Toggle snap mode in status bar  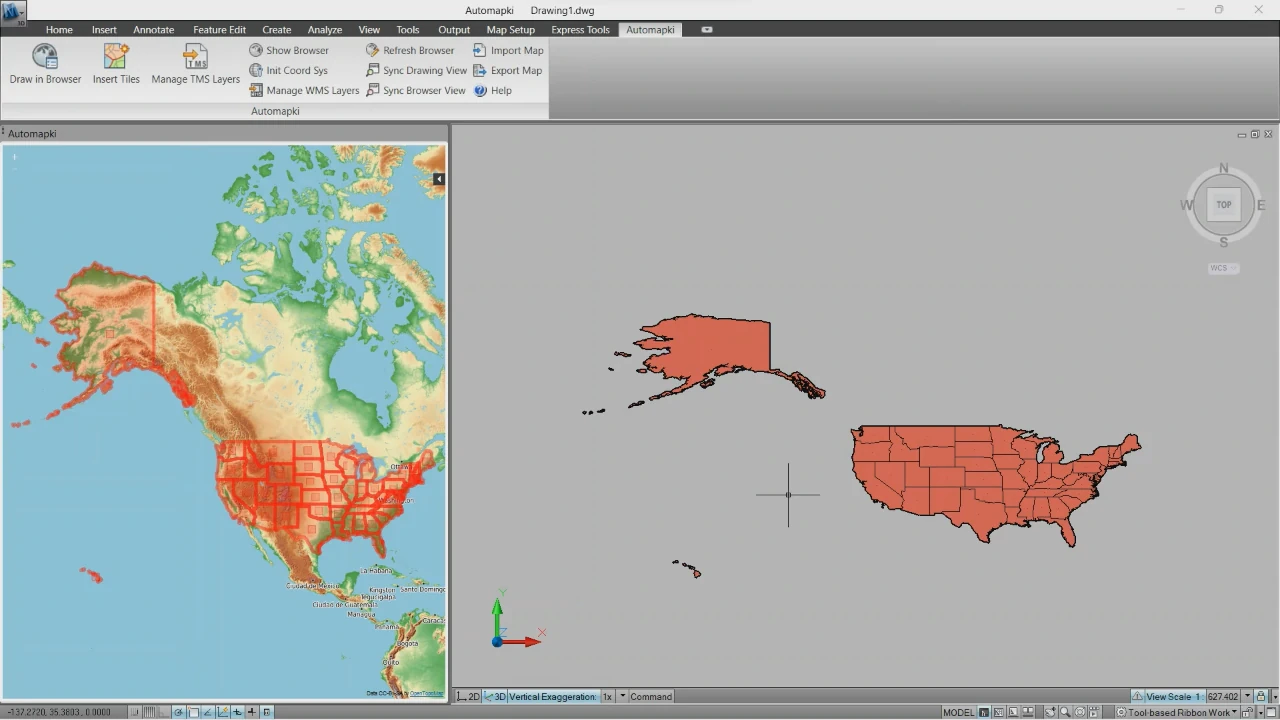point(135,712)
